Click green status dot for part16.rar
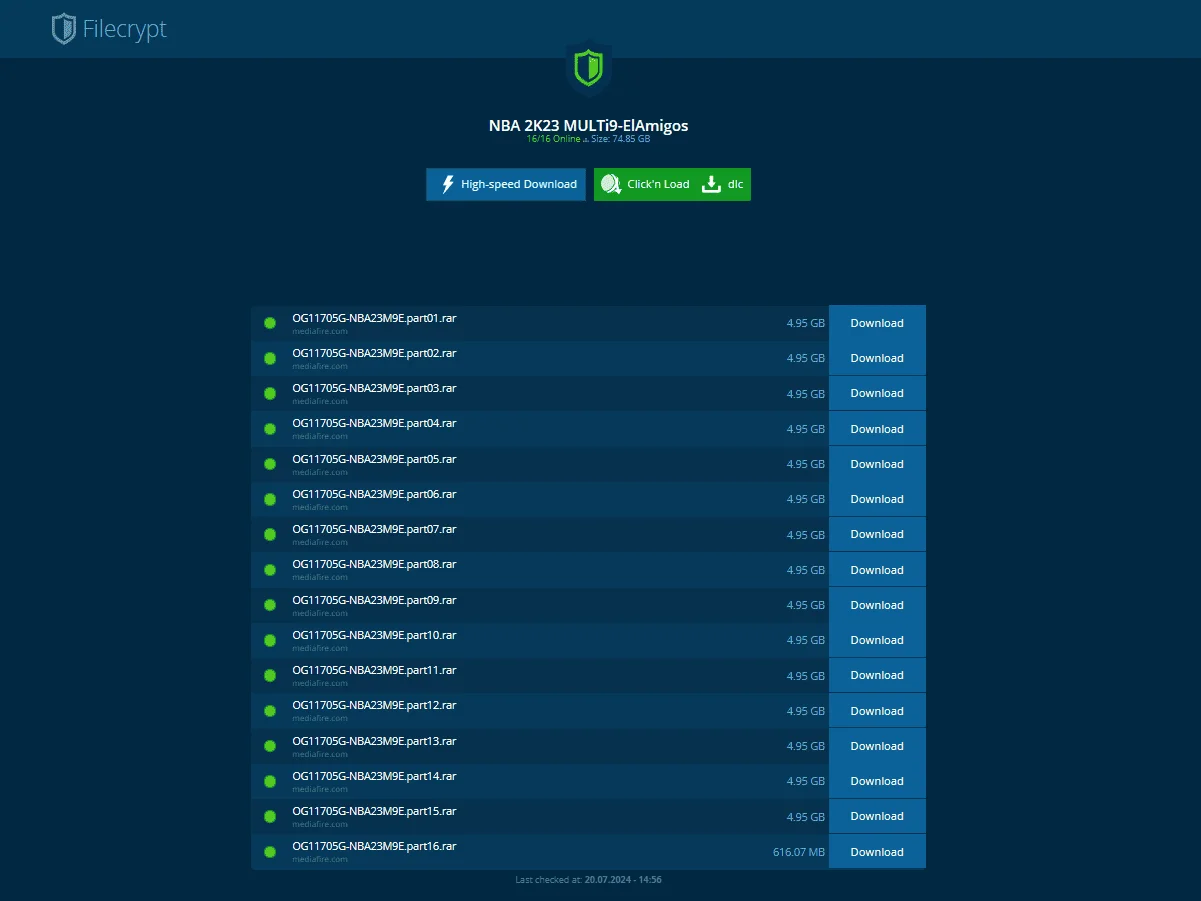Image resolution: width=1201 pixels, height=901 pixels. coord(270,852)
